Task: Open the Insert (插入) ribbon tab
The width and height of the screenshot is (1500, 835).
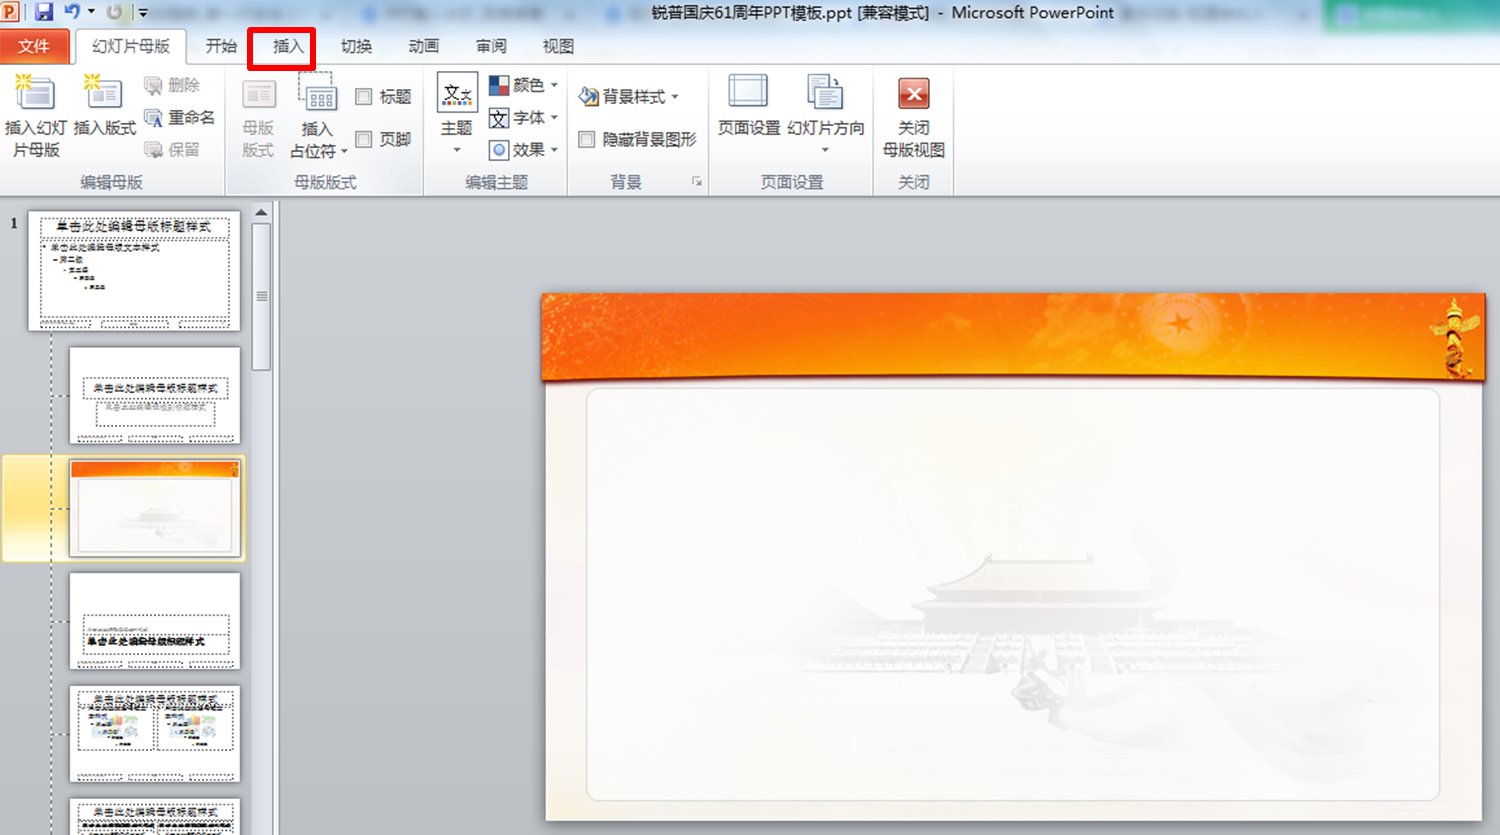Action: 287,47
